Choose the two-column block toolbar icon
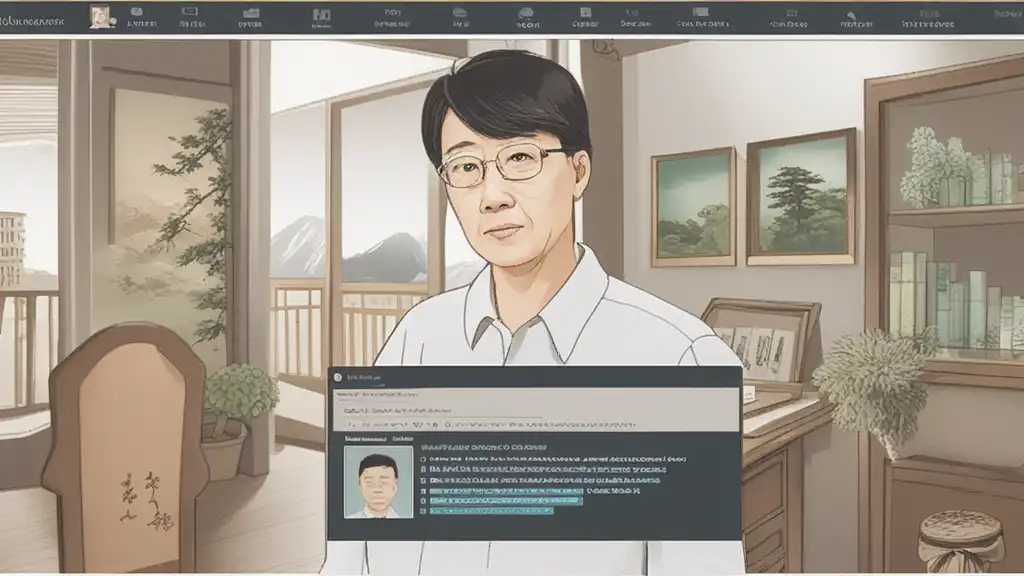1024x576 pixels. coord(321,14)
